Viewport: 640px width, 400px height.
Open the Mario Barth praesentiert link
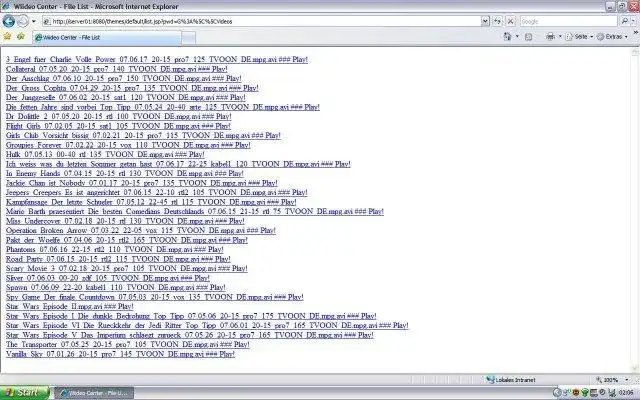195,211
